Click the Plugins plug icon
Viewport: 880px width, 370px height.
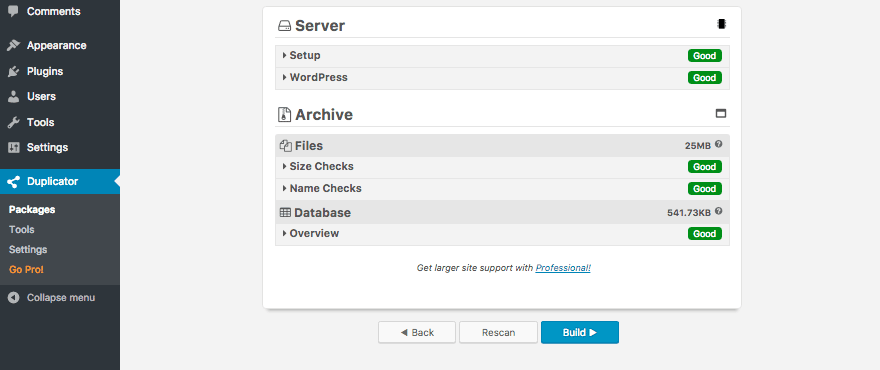tap(13, 71)
